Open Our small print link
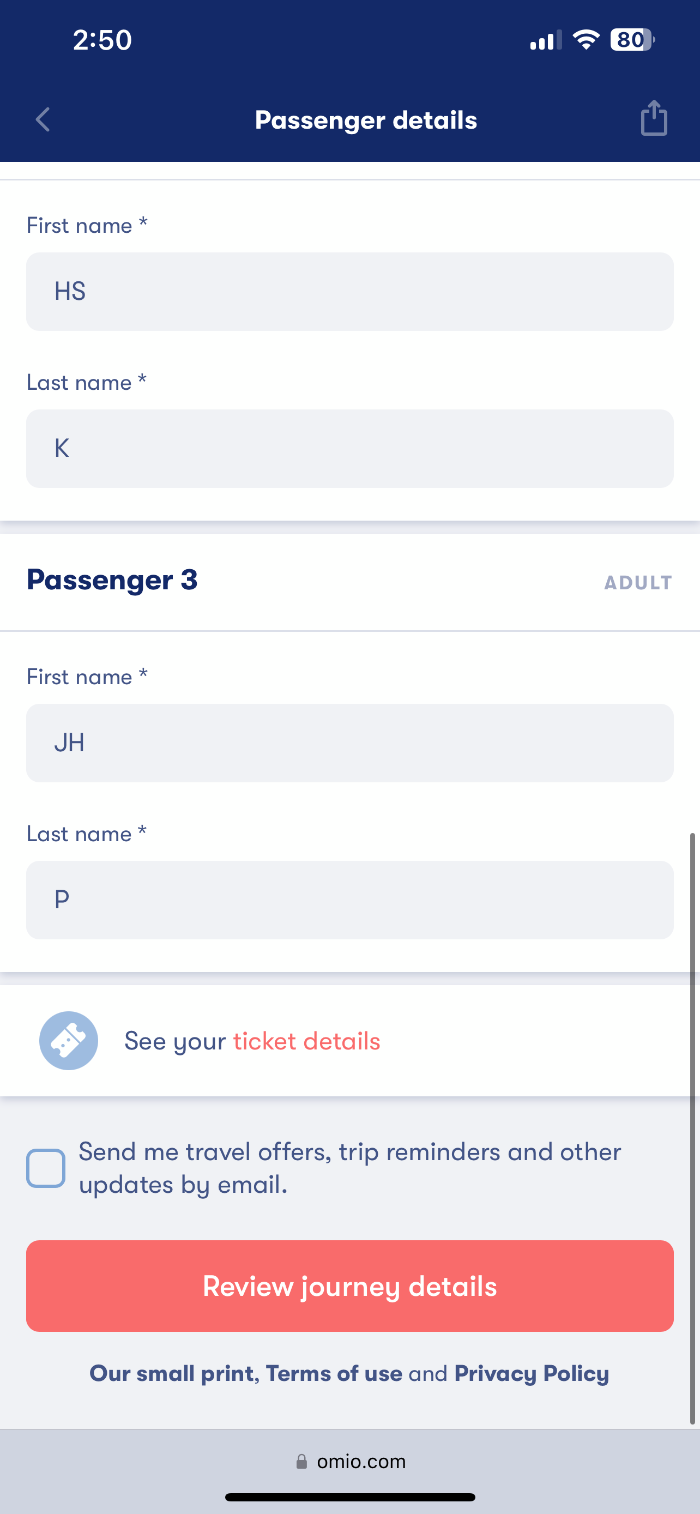Image resolution: width=700 pixels, height=1514 pixels. 172,1373
